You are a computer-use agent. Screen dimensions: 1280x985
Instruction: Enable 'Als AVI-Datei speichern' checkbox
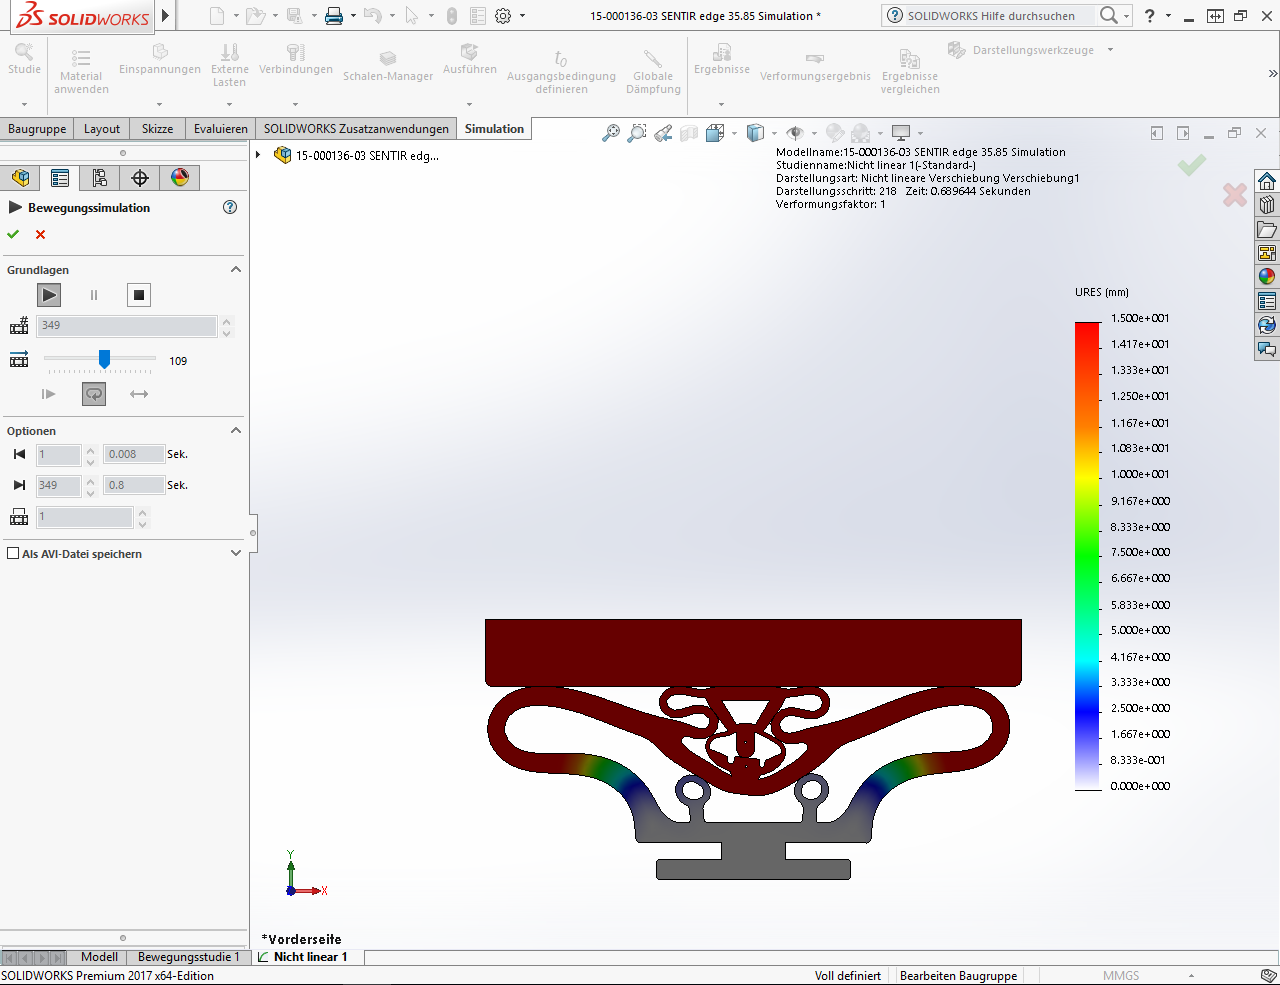click(x=13, y=554)
